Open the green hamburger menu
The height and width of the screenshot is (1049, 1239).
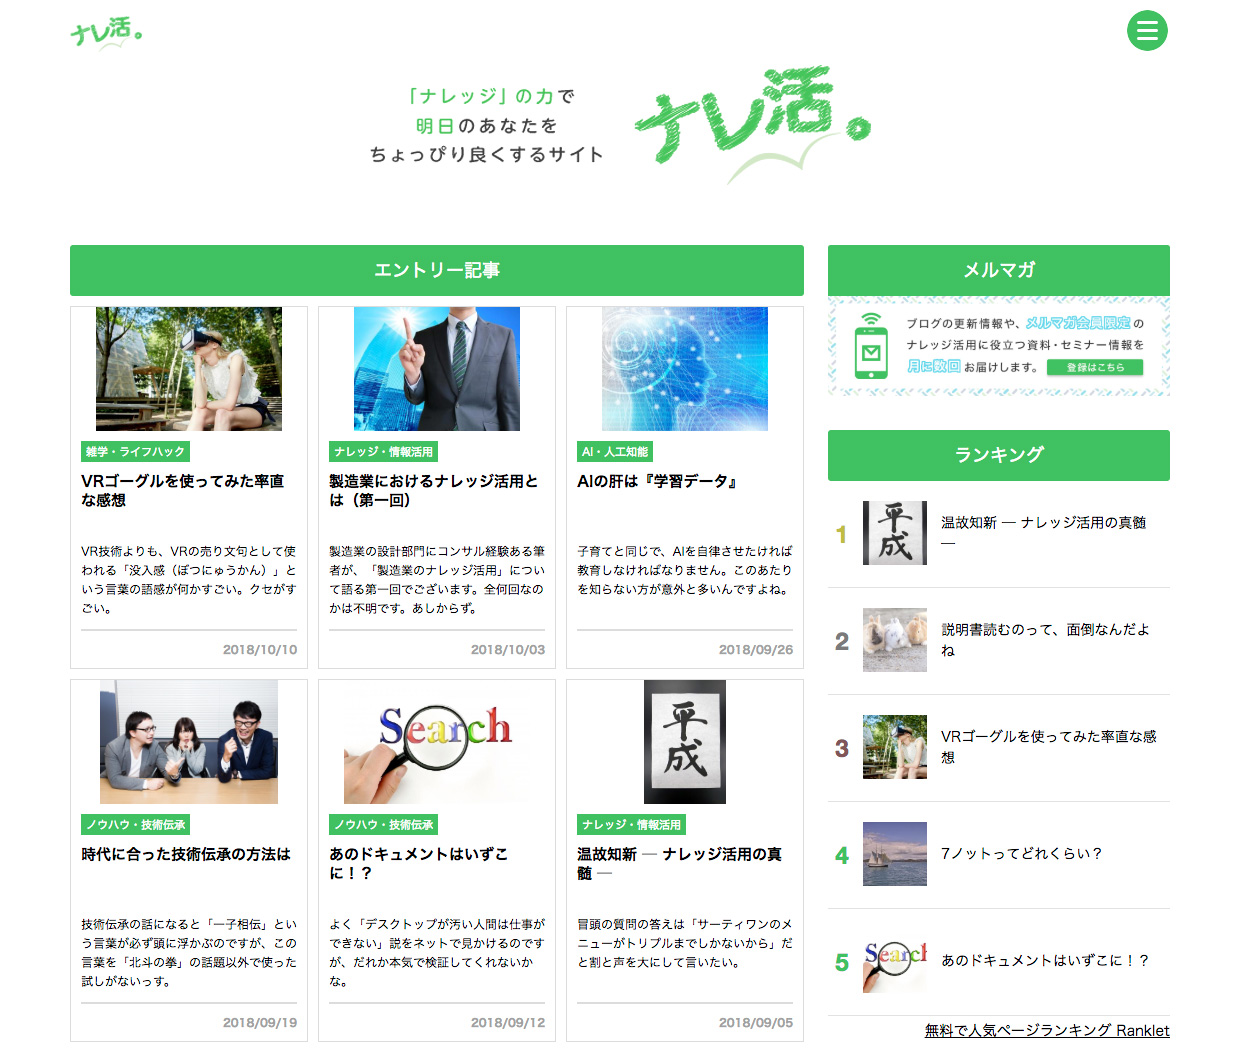point(1147,30)
